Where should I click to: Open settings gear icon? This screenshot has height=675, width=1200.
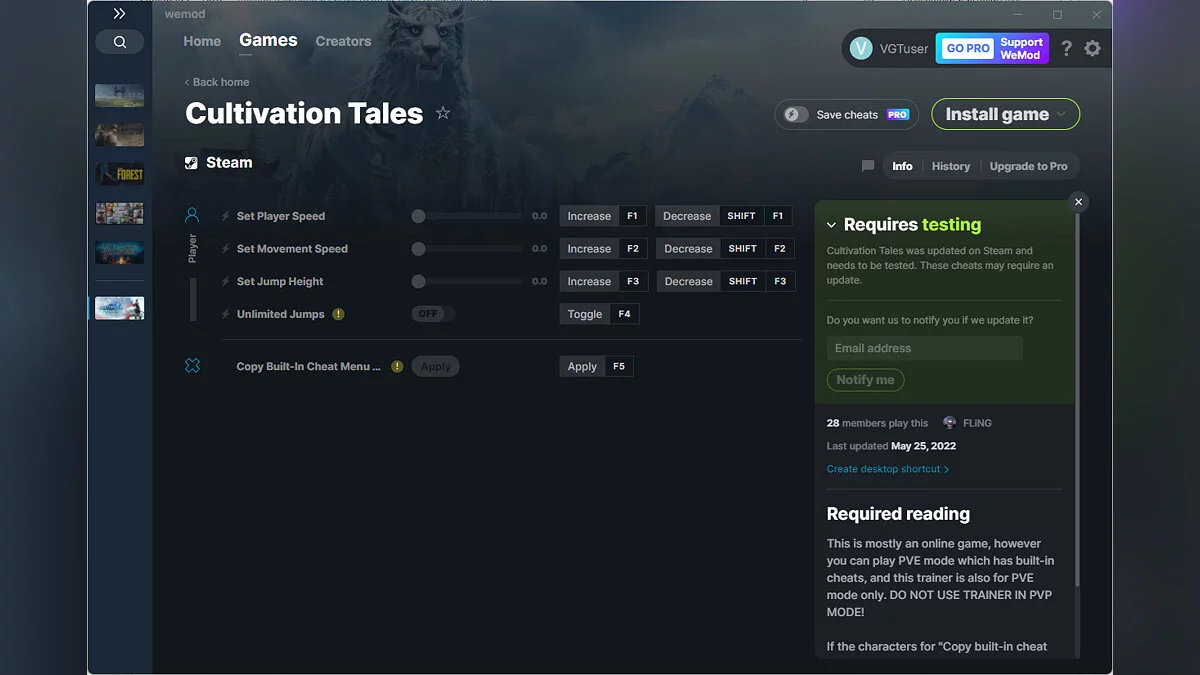pyautogui.click(x=1092, y=48)
